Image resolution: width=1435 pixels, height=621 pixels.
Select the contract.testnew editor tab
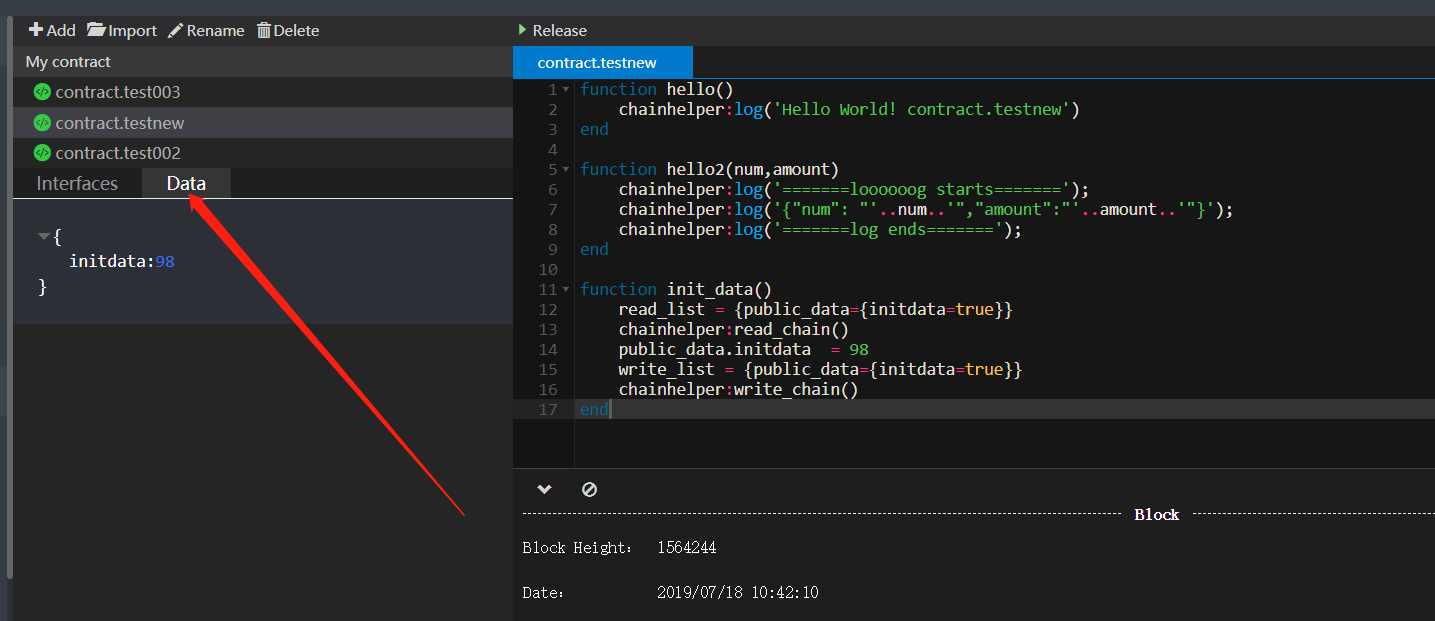pyautogui.click(x=602, y=62)
